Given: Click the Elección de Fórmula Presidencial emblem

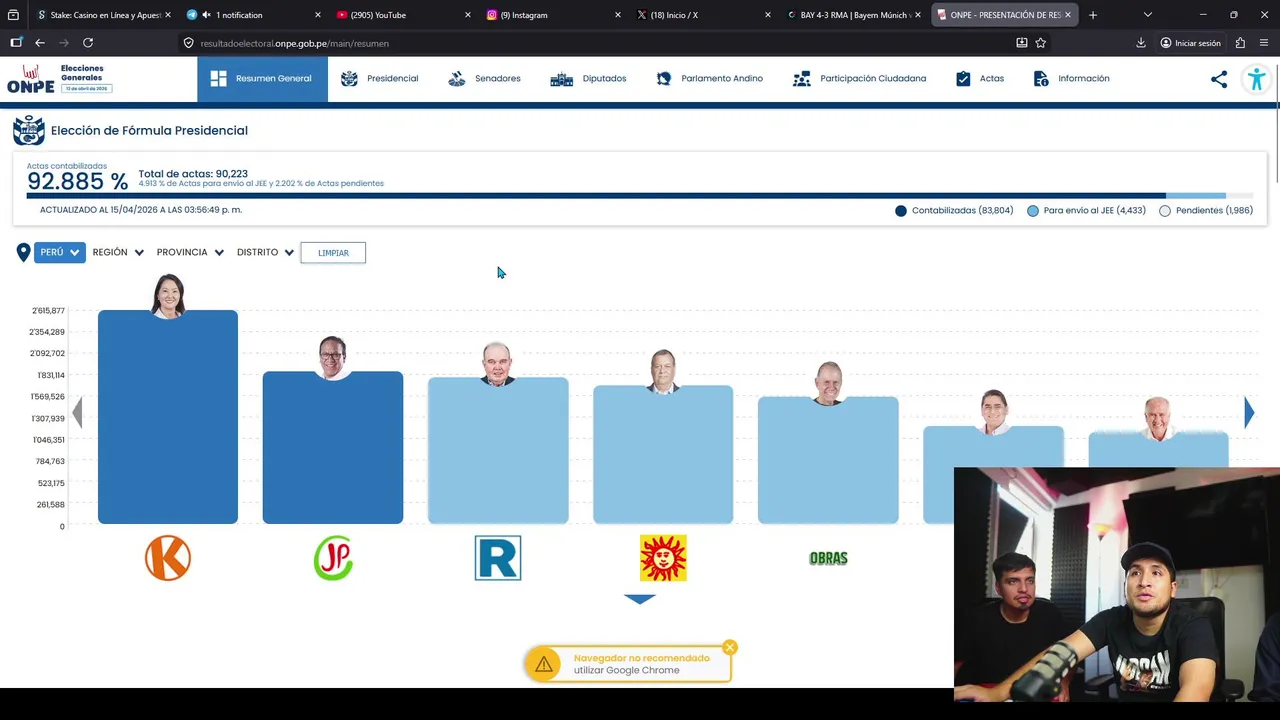Looking at the screenshot, I should click(28, 130).
